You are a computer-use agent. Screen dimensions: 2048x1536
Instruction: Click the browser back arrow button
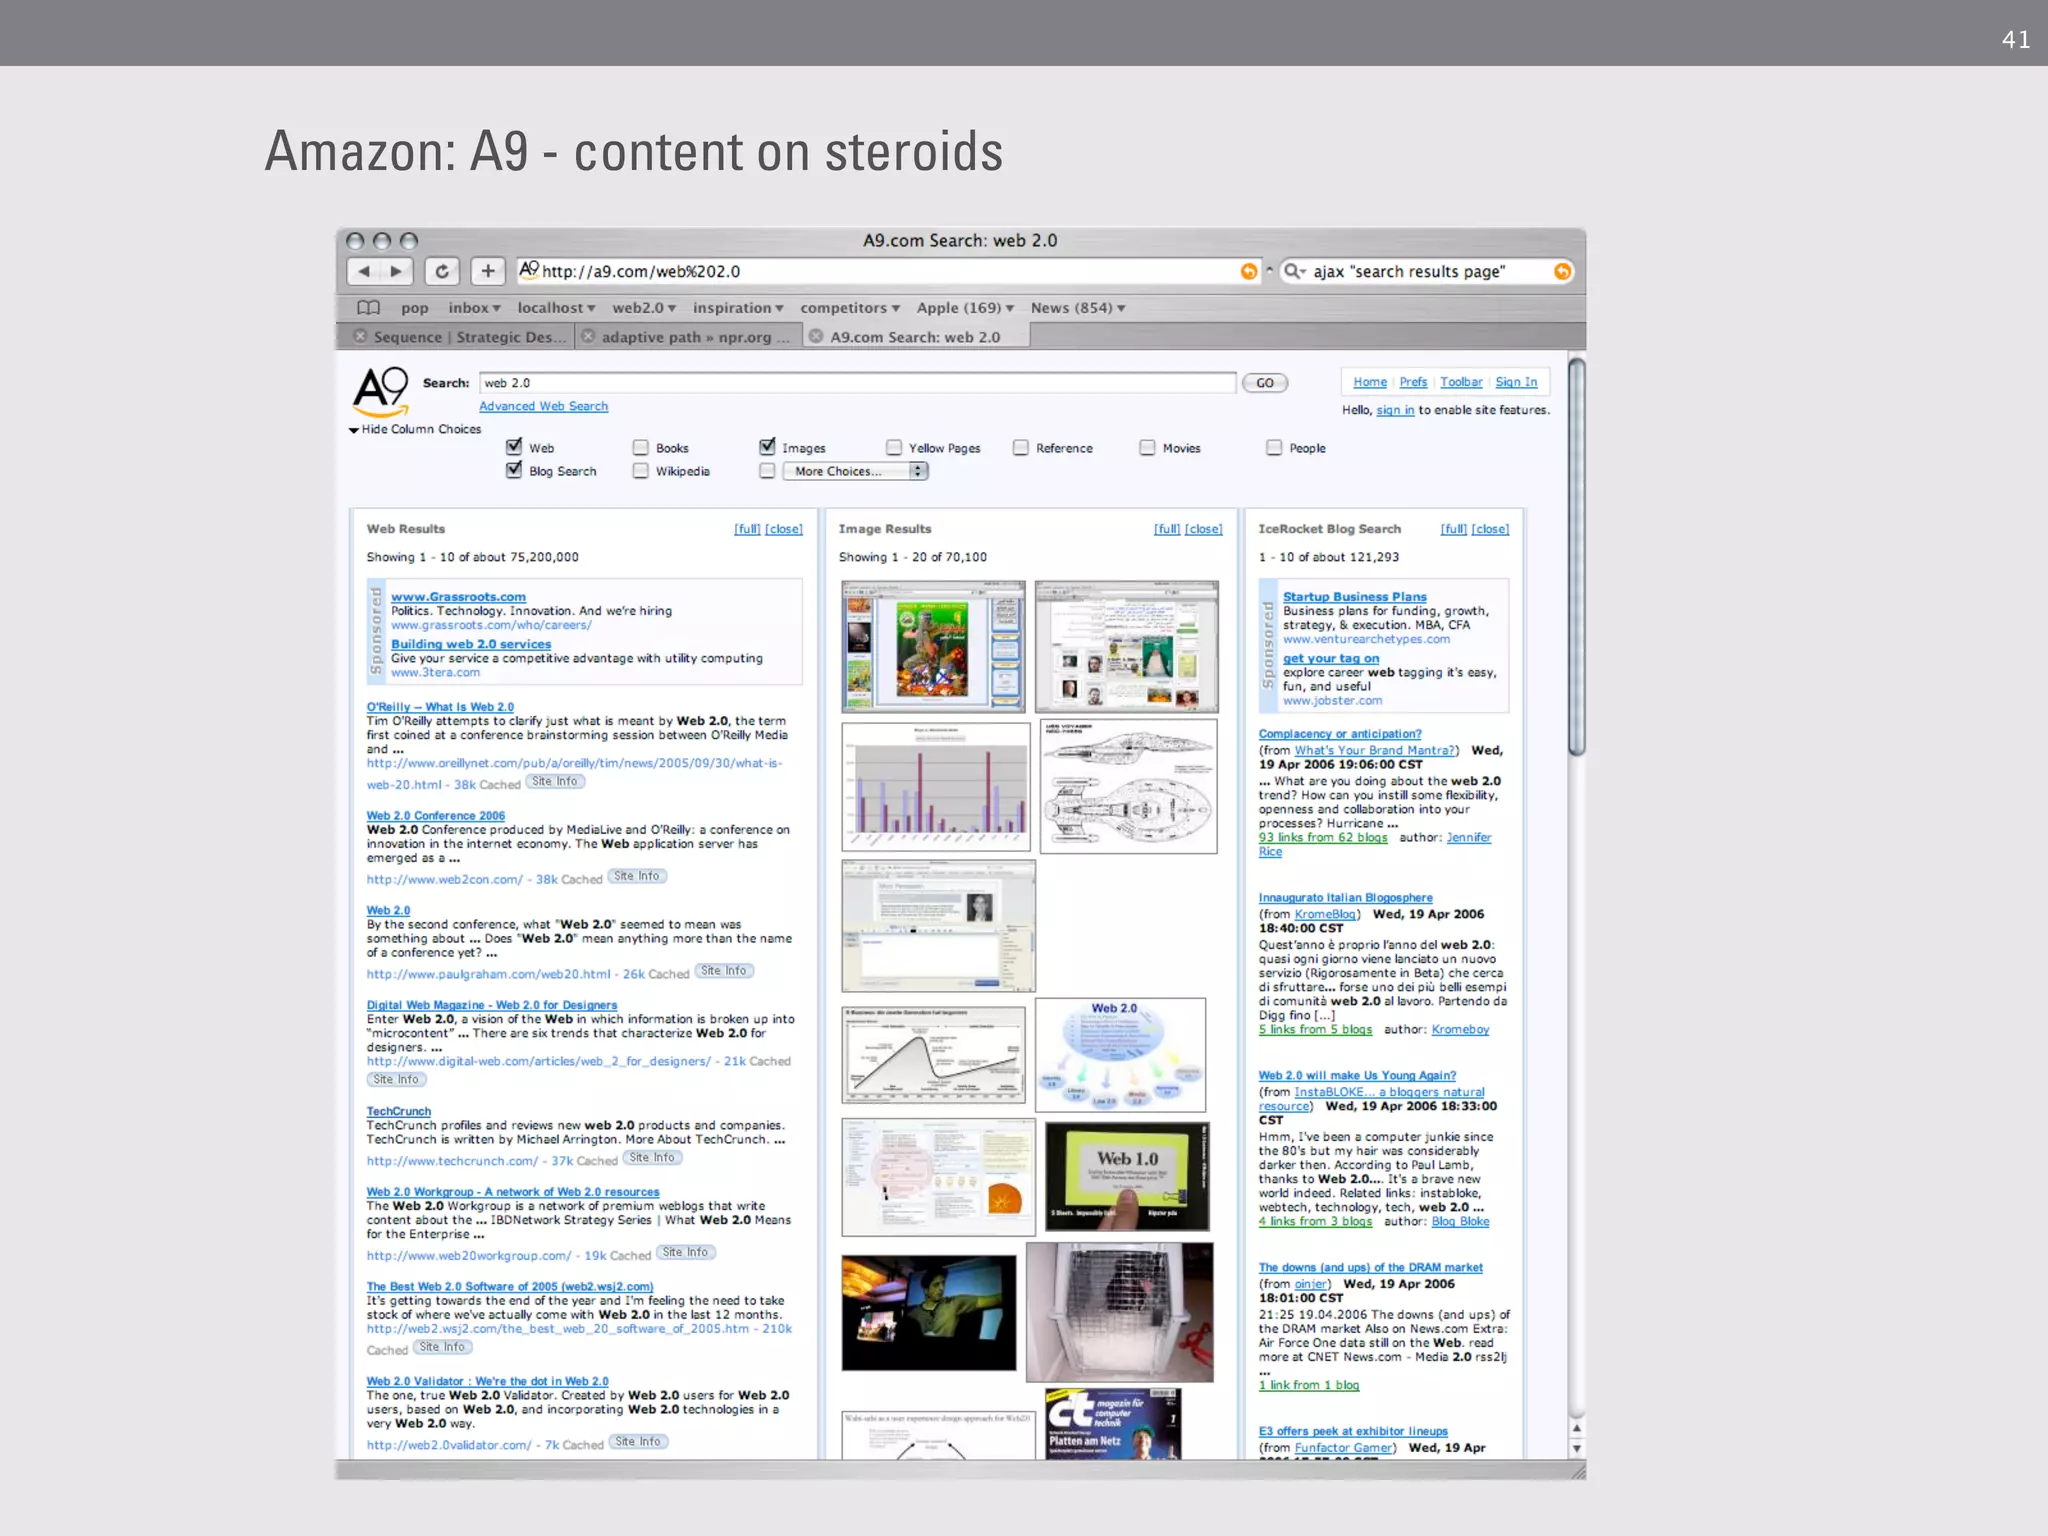pos(364,271)
